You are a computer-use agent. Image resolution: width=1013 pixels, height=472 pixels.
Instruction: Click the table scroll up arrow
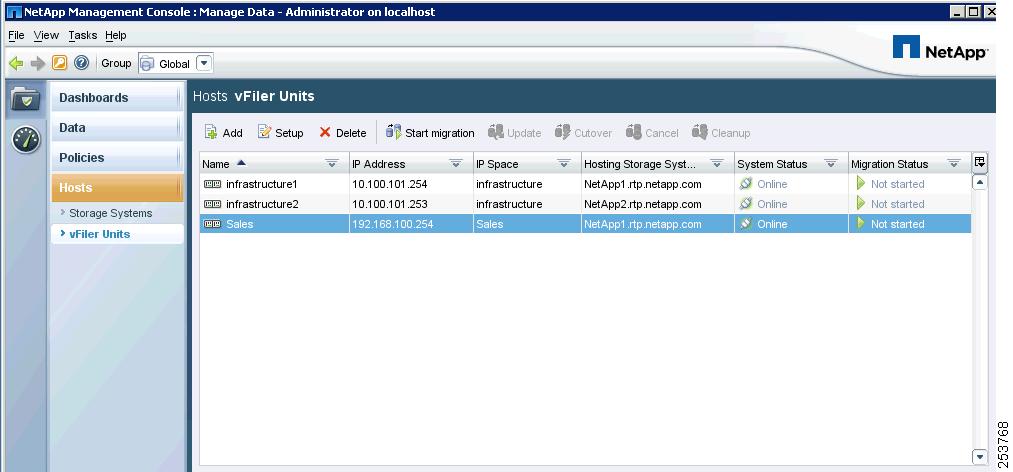pos(979,183)
